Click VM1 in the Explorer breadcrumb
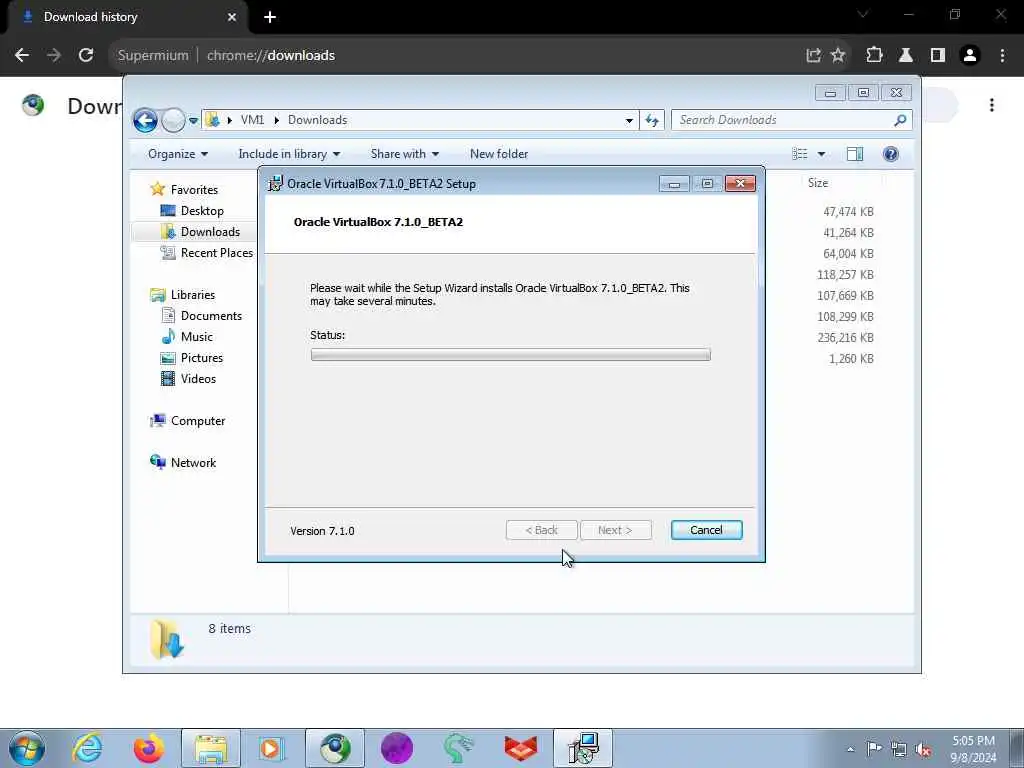1024x768 pixels. pos(252,120)
